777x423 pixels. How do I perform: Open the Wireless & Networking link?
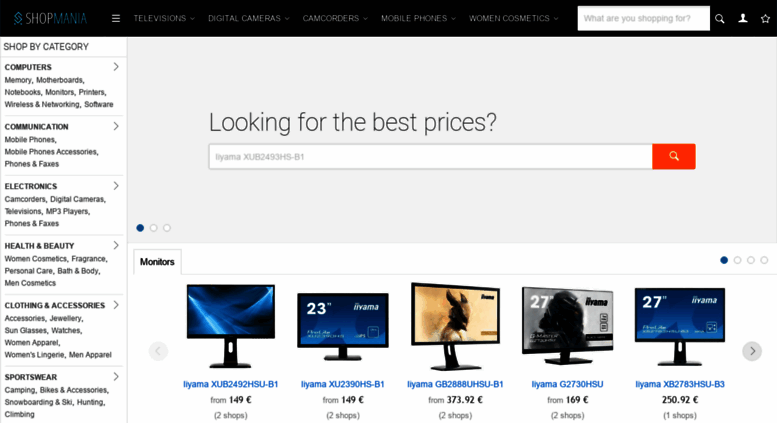click(x=42, y=105)
